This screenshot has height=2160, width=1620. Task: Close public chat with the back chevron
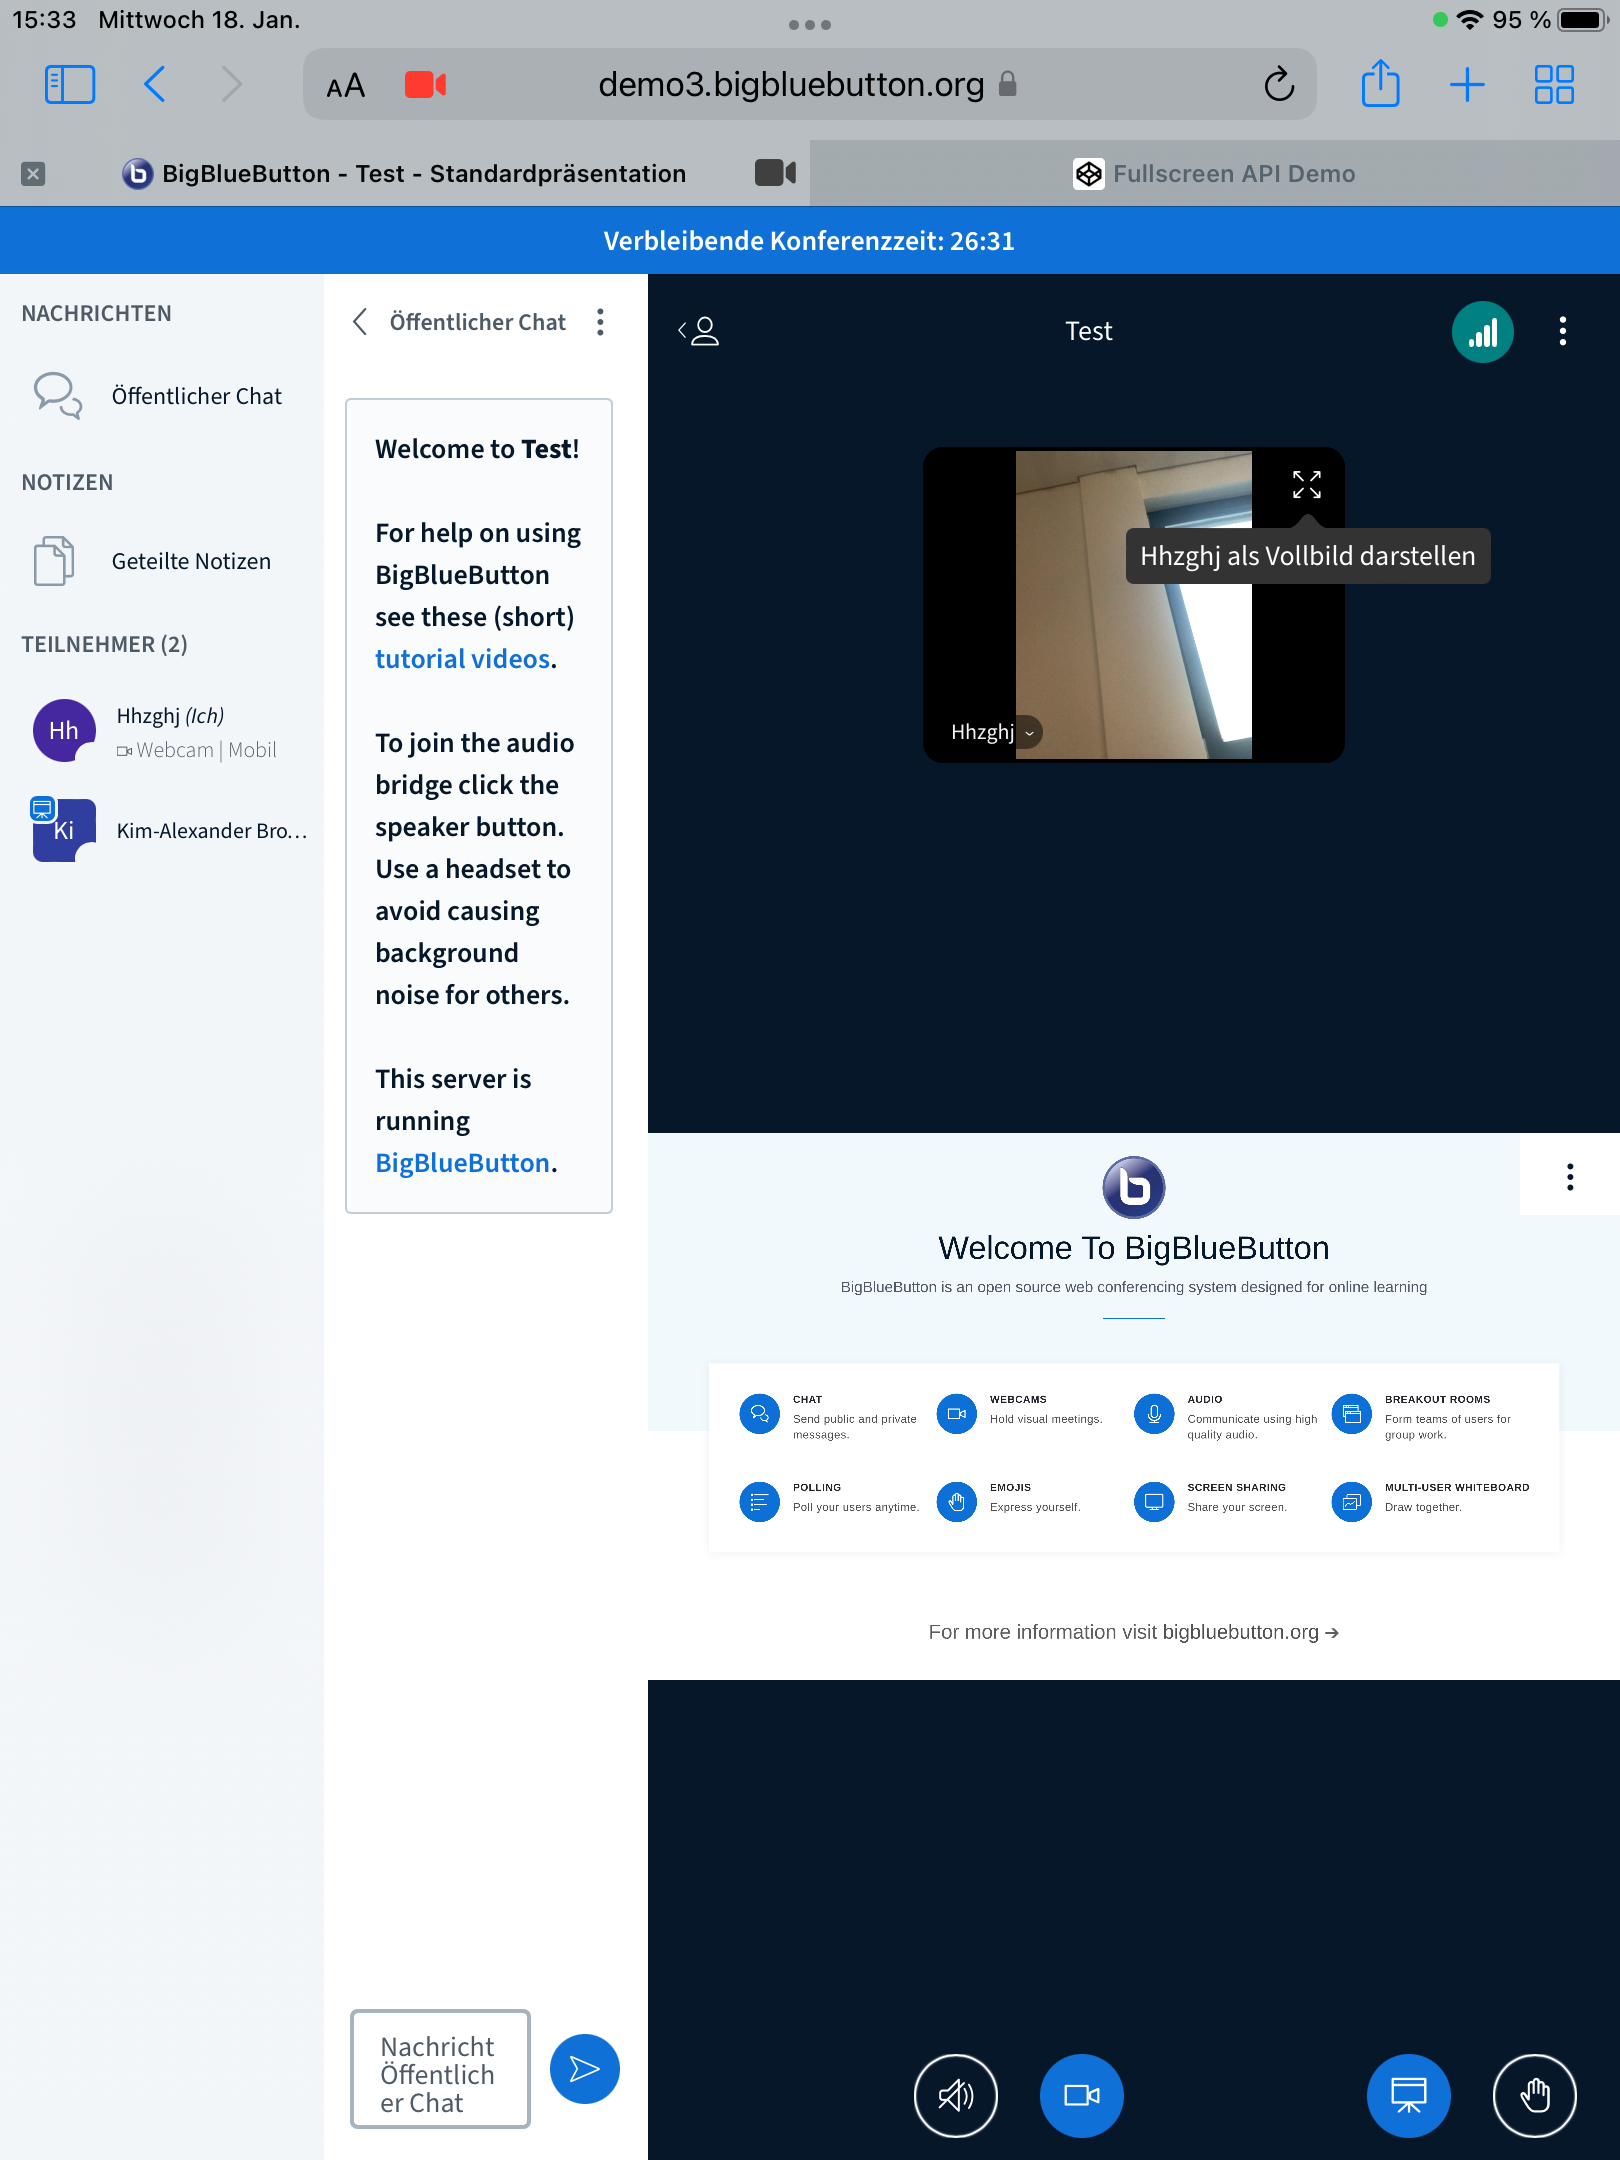click(360, 322)
